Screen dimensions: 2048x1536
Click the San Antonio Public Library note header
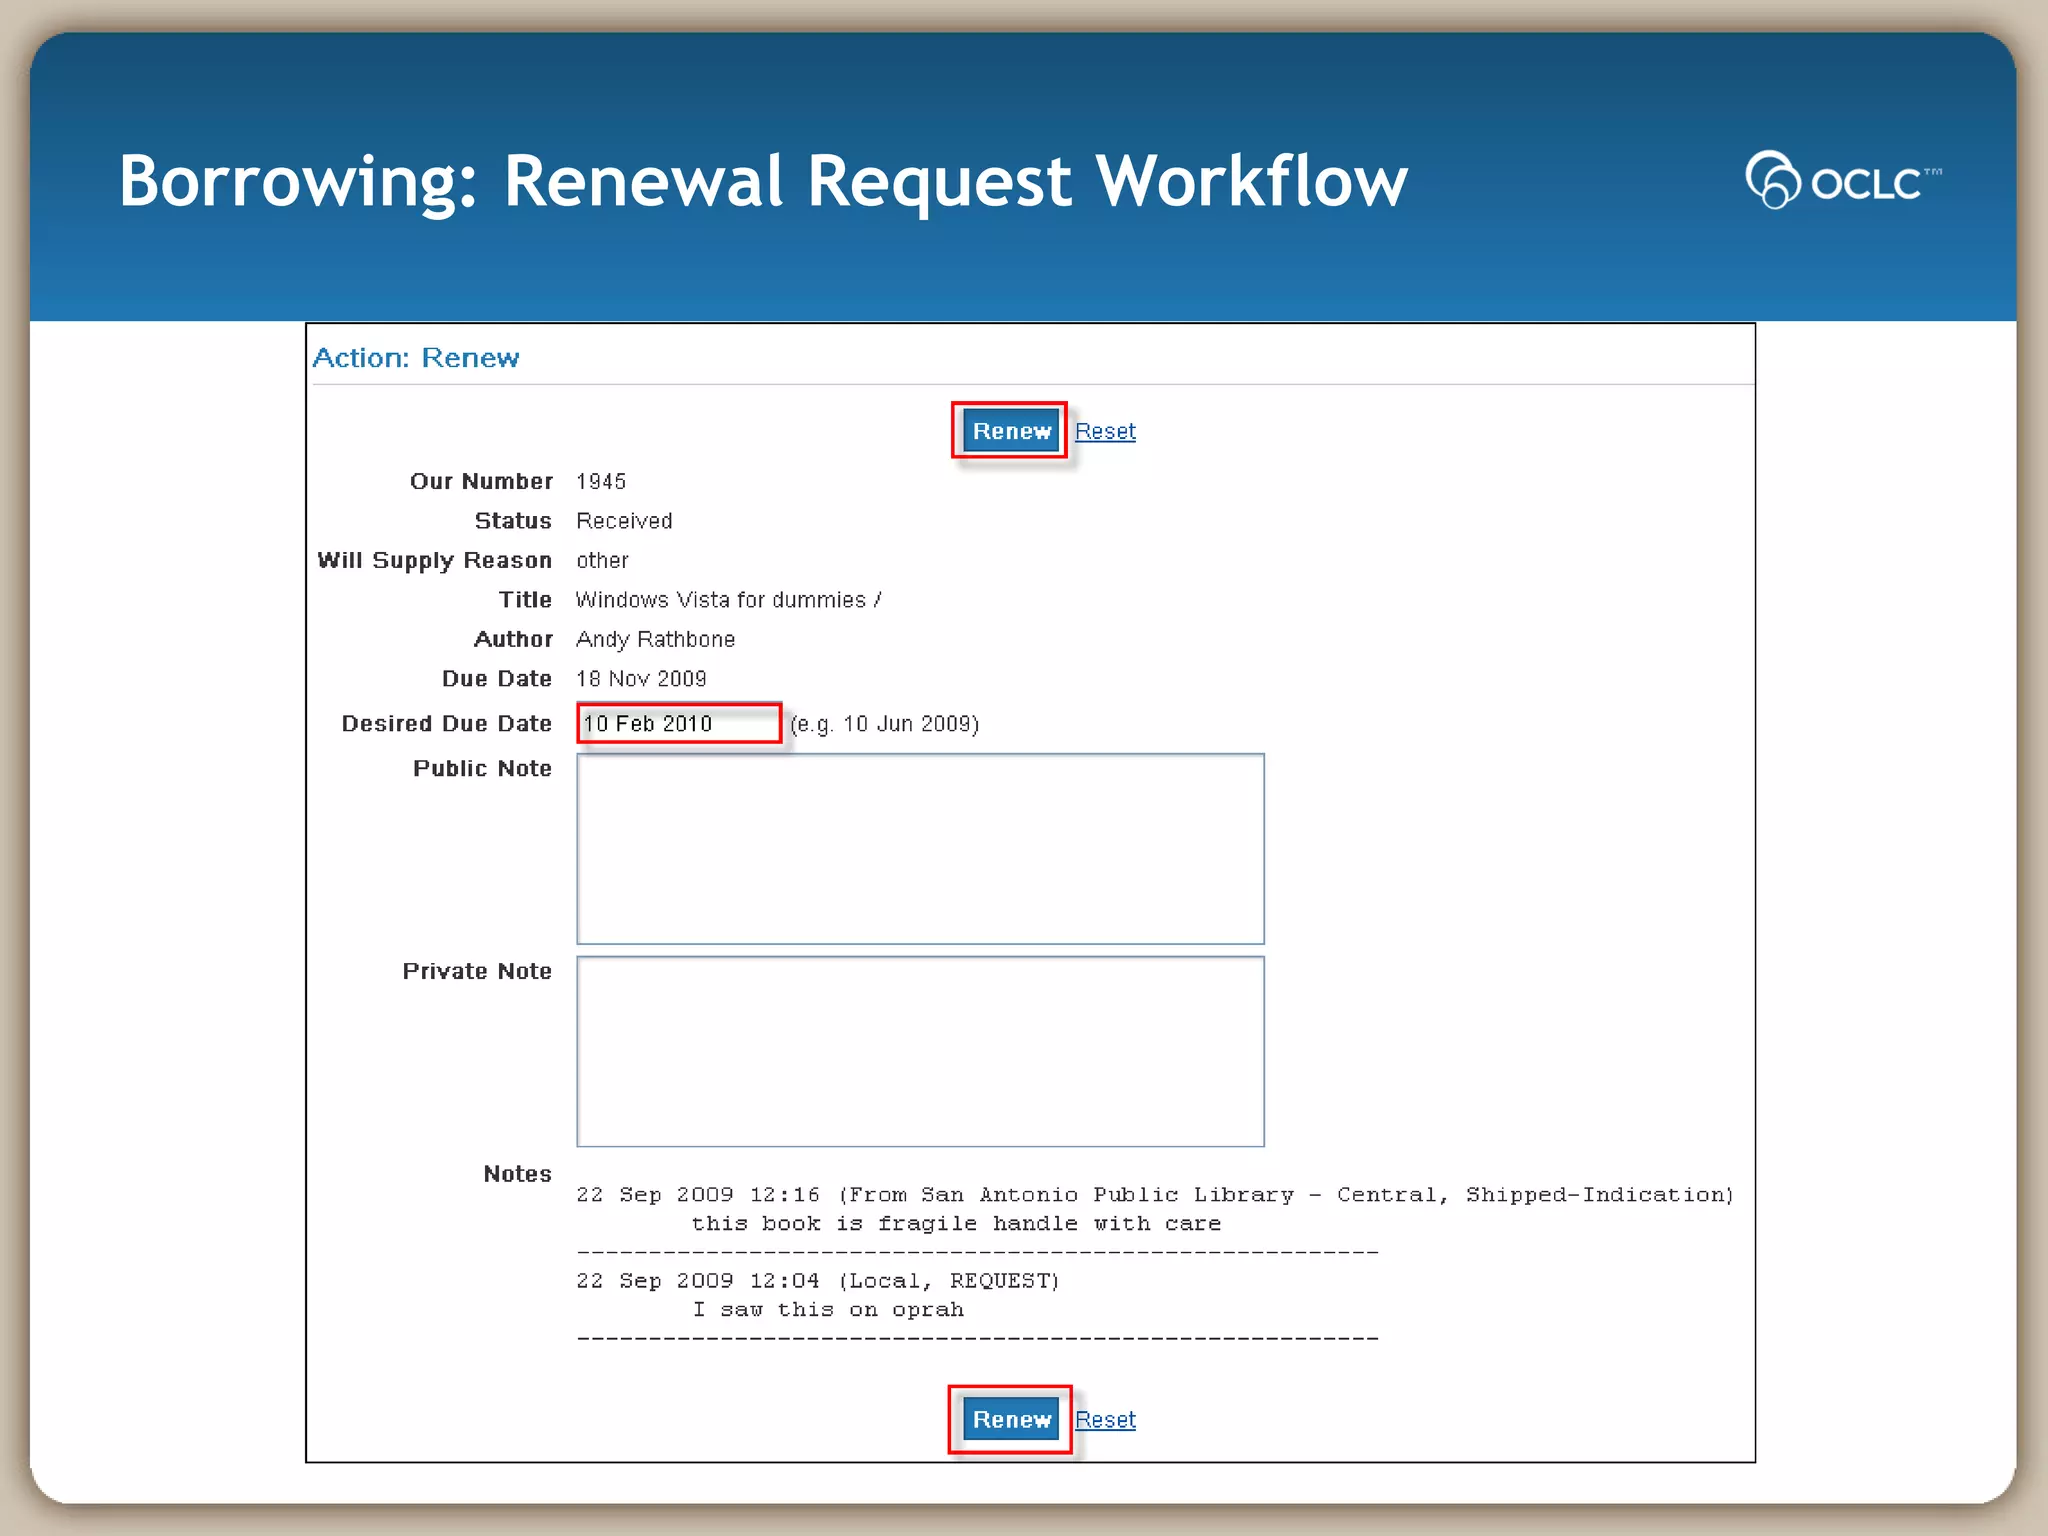(1155, 1195)
